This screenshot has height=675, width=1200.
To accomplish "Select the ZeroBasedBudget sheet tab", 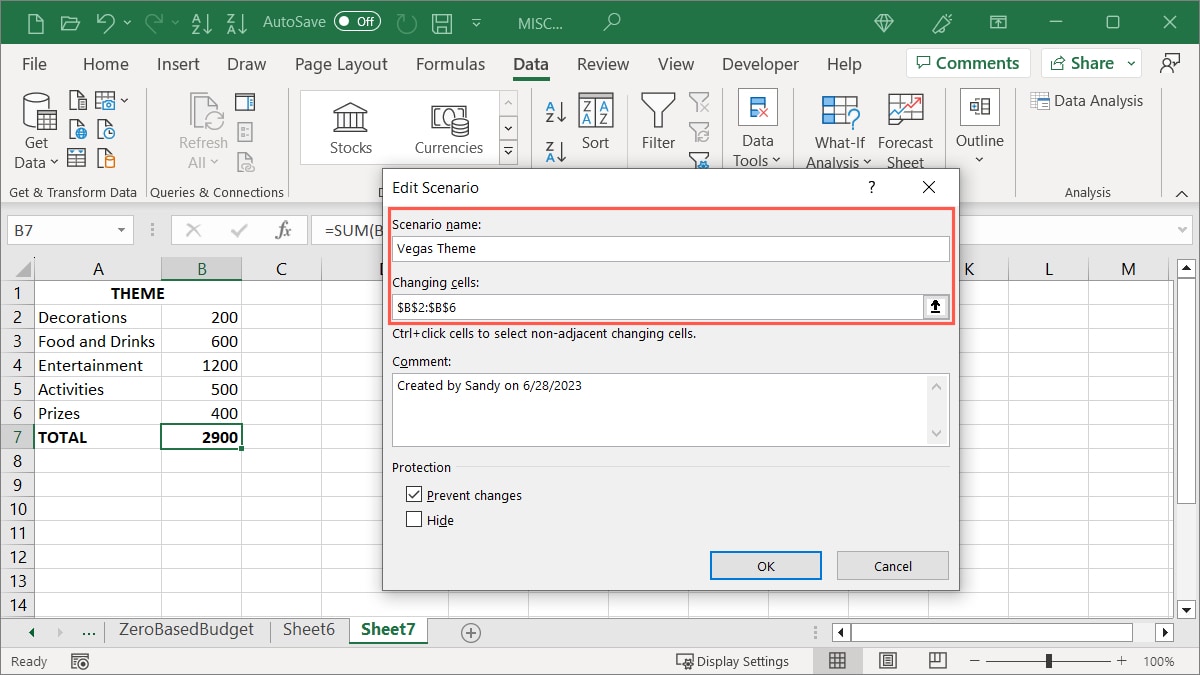I will point(186,630).
